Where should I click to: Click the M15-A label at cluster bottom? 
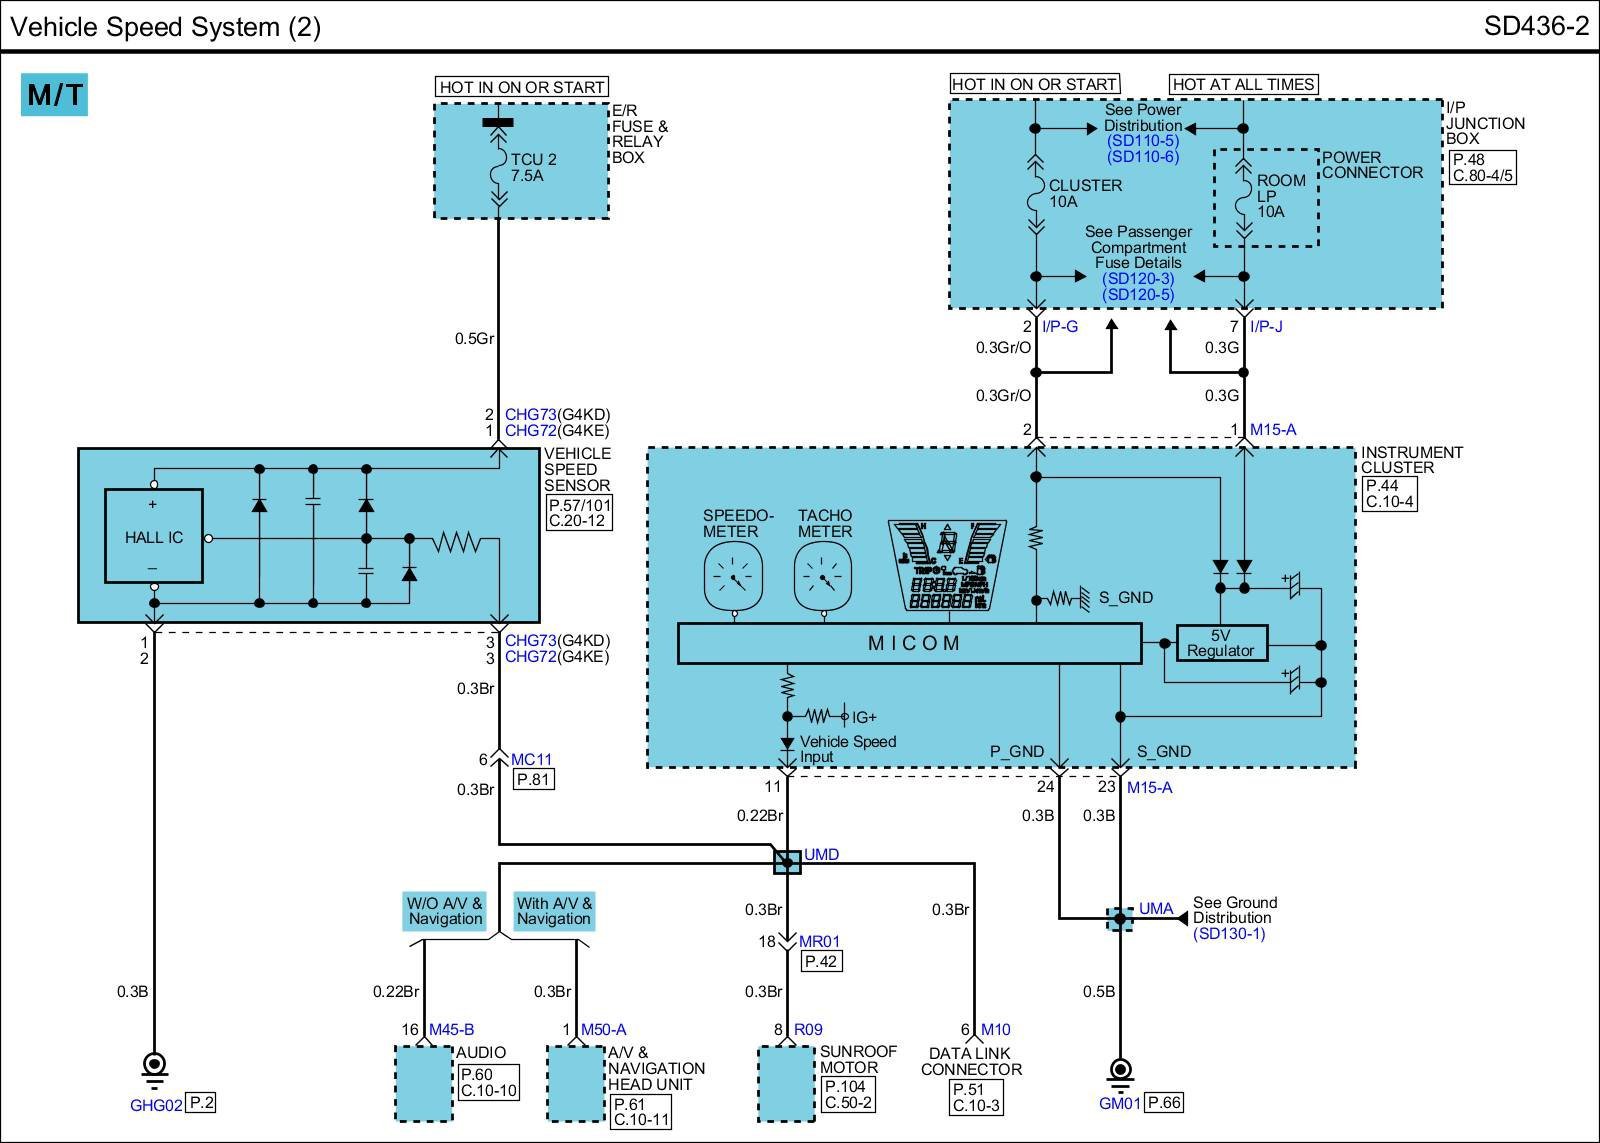click(1150, 788)
